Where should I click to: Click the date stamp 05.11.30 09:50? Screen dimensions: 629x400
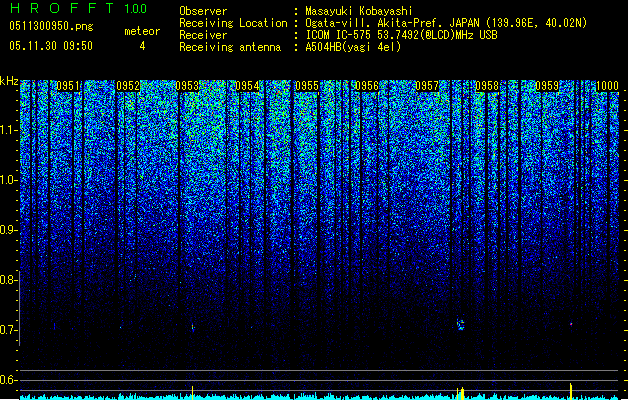51,46
